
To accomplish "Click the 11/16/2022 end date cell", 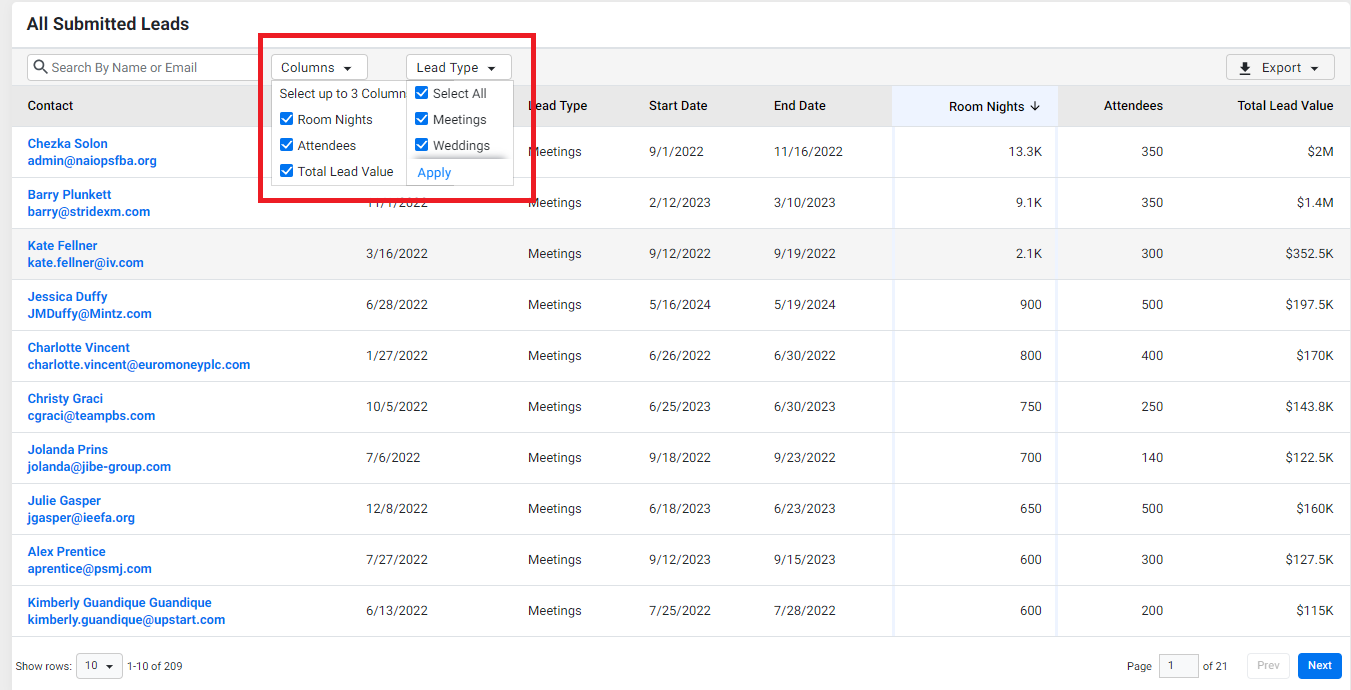I will tap(808, 152).
